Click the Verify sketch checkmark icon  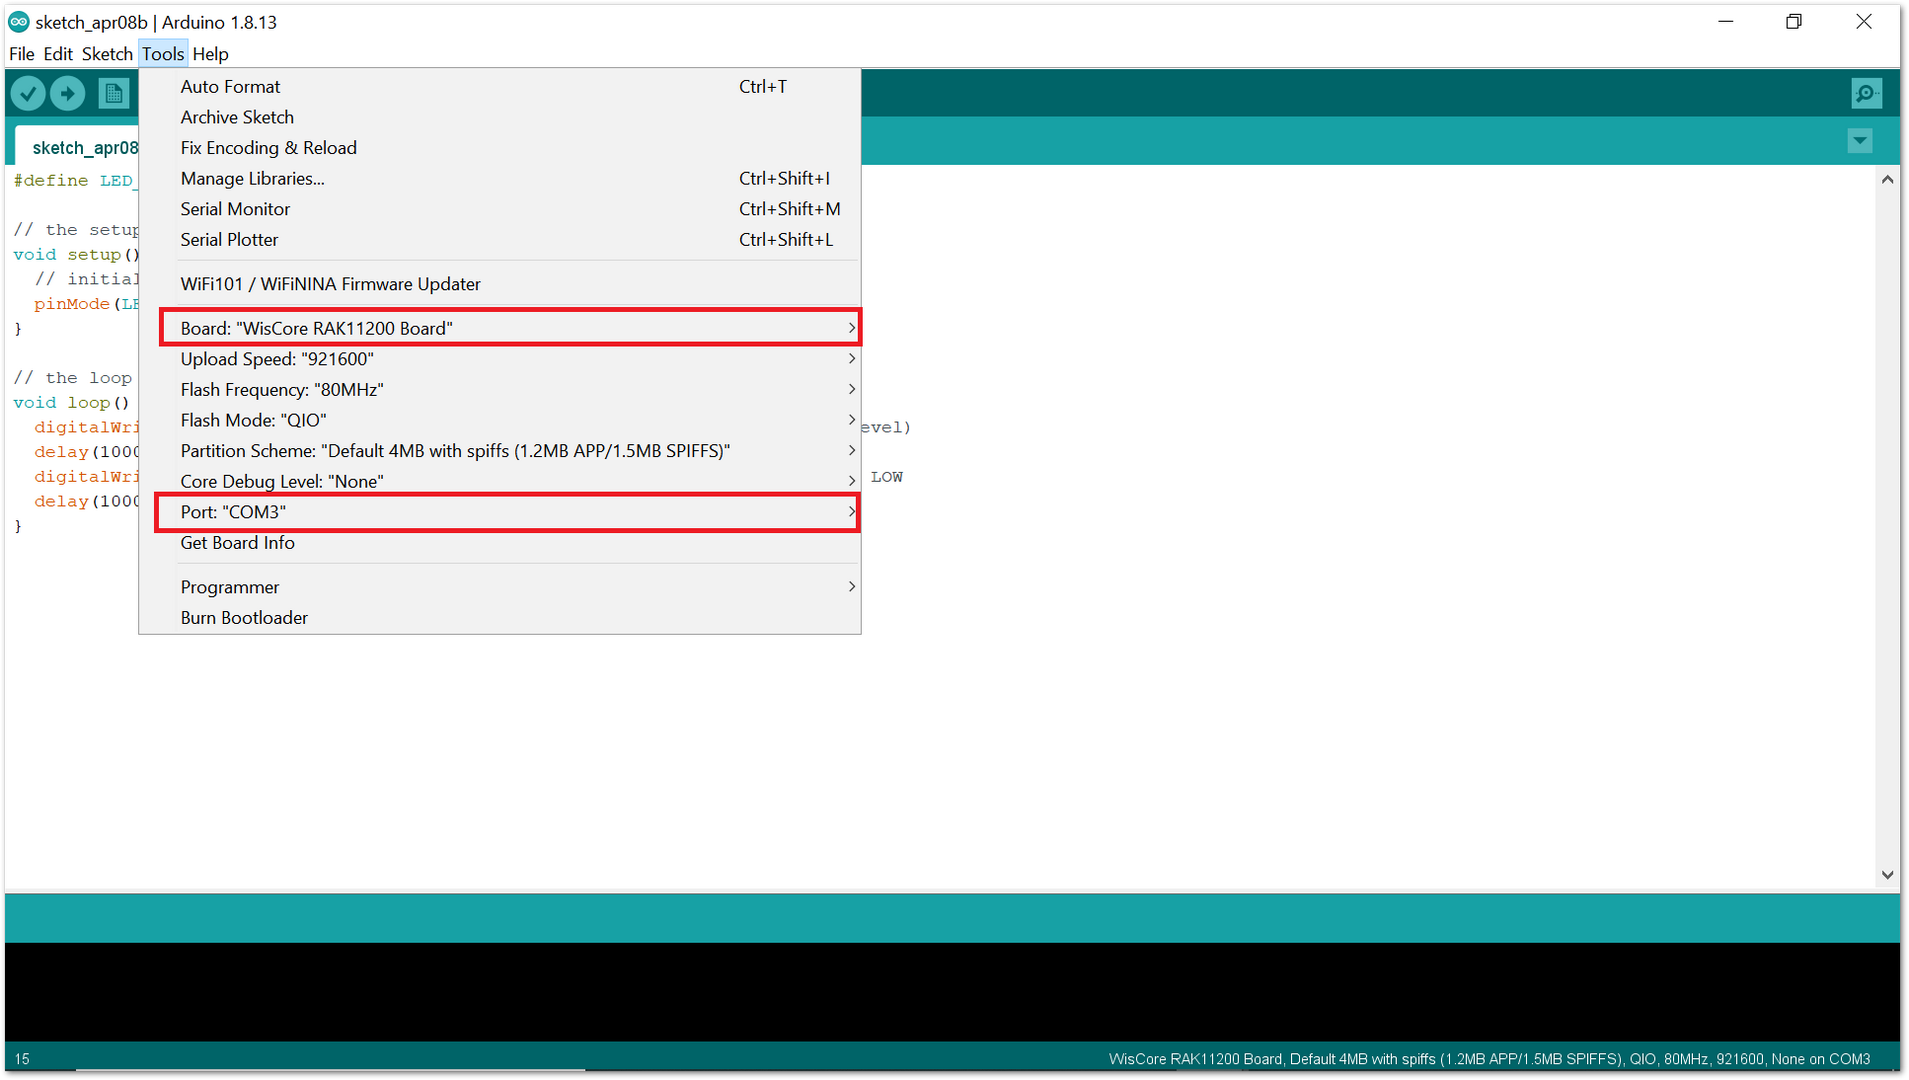click(x=28, y=94)
